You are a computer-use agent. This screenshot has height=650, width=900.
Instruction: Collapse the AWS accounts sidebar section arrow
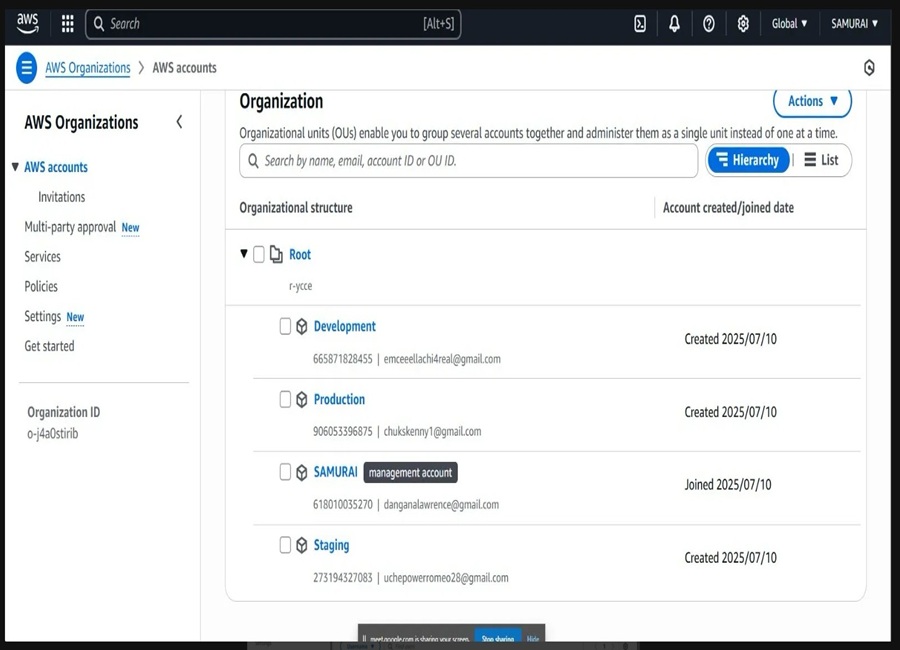(x=15, y=167)
